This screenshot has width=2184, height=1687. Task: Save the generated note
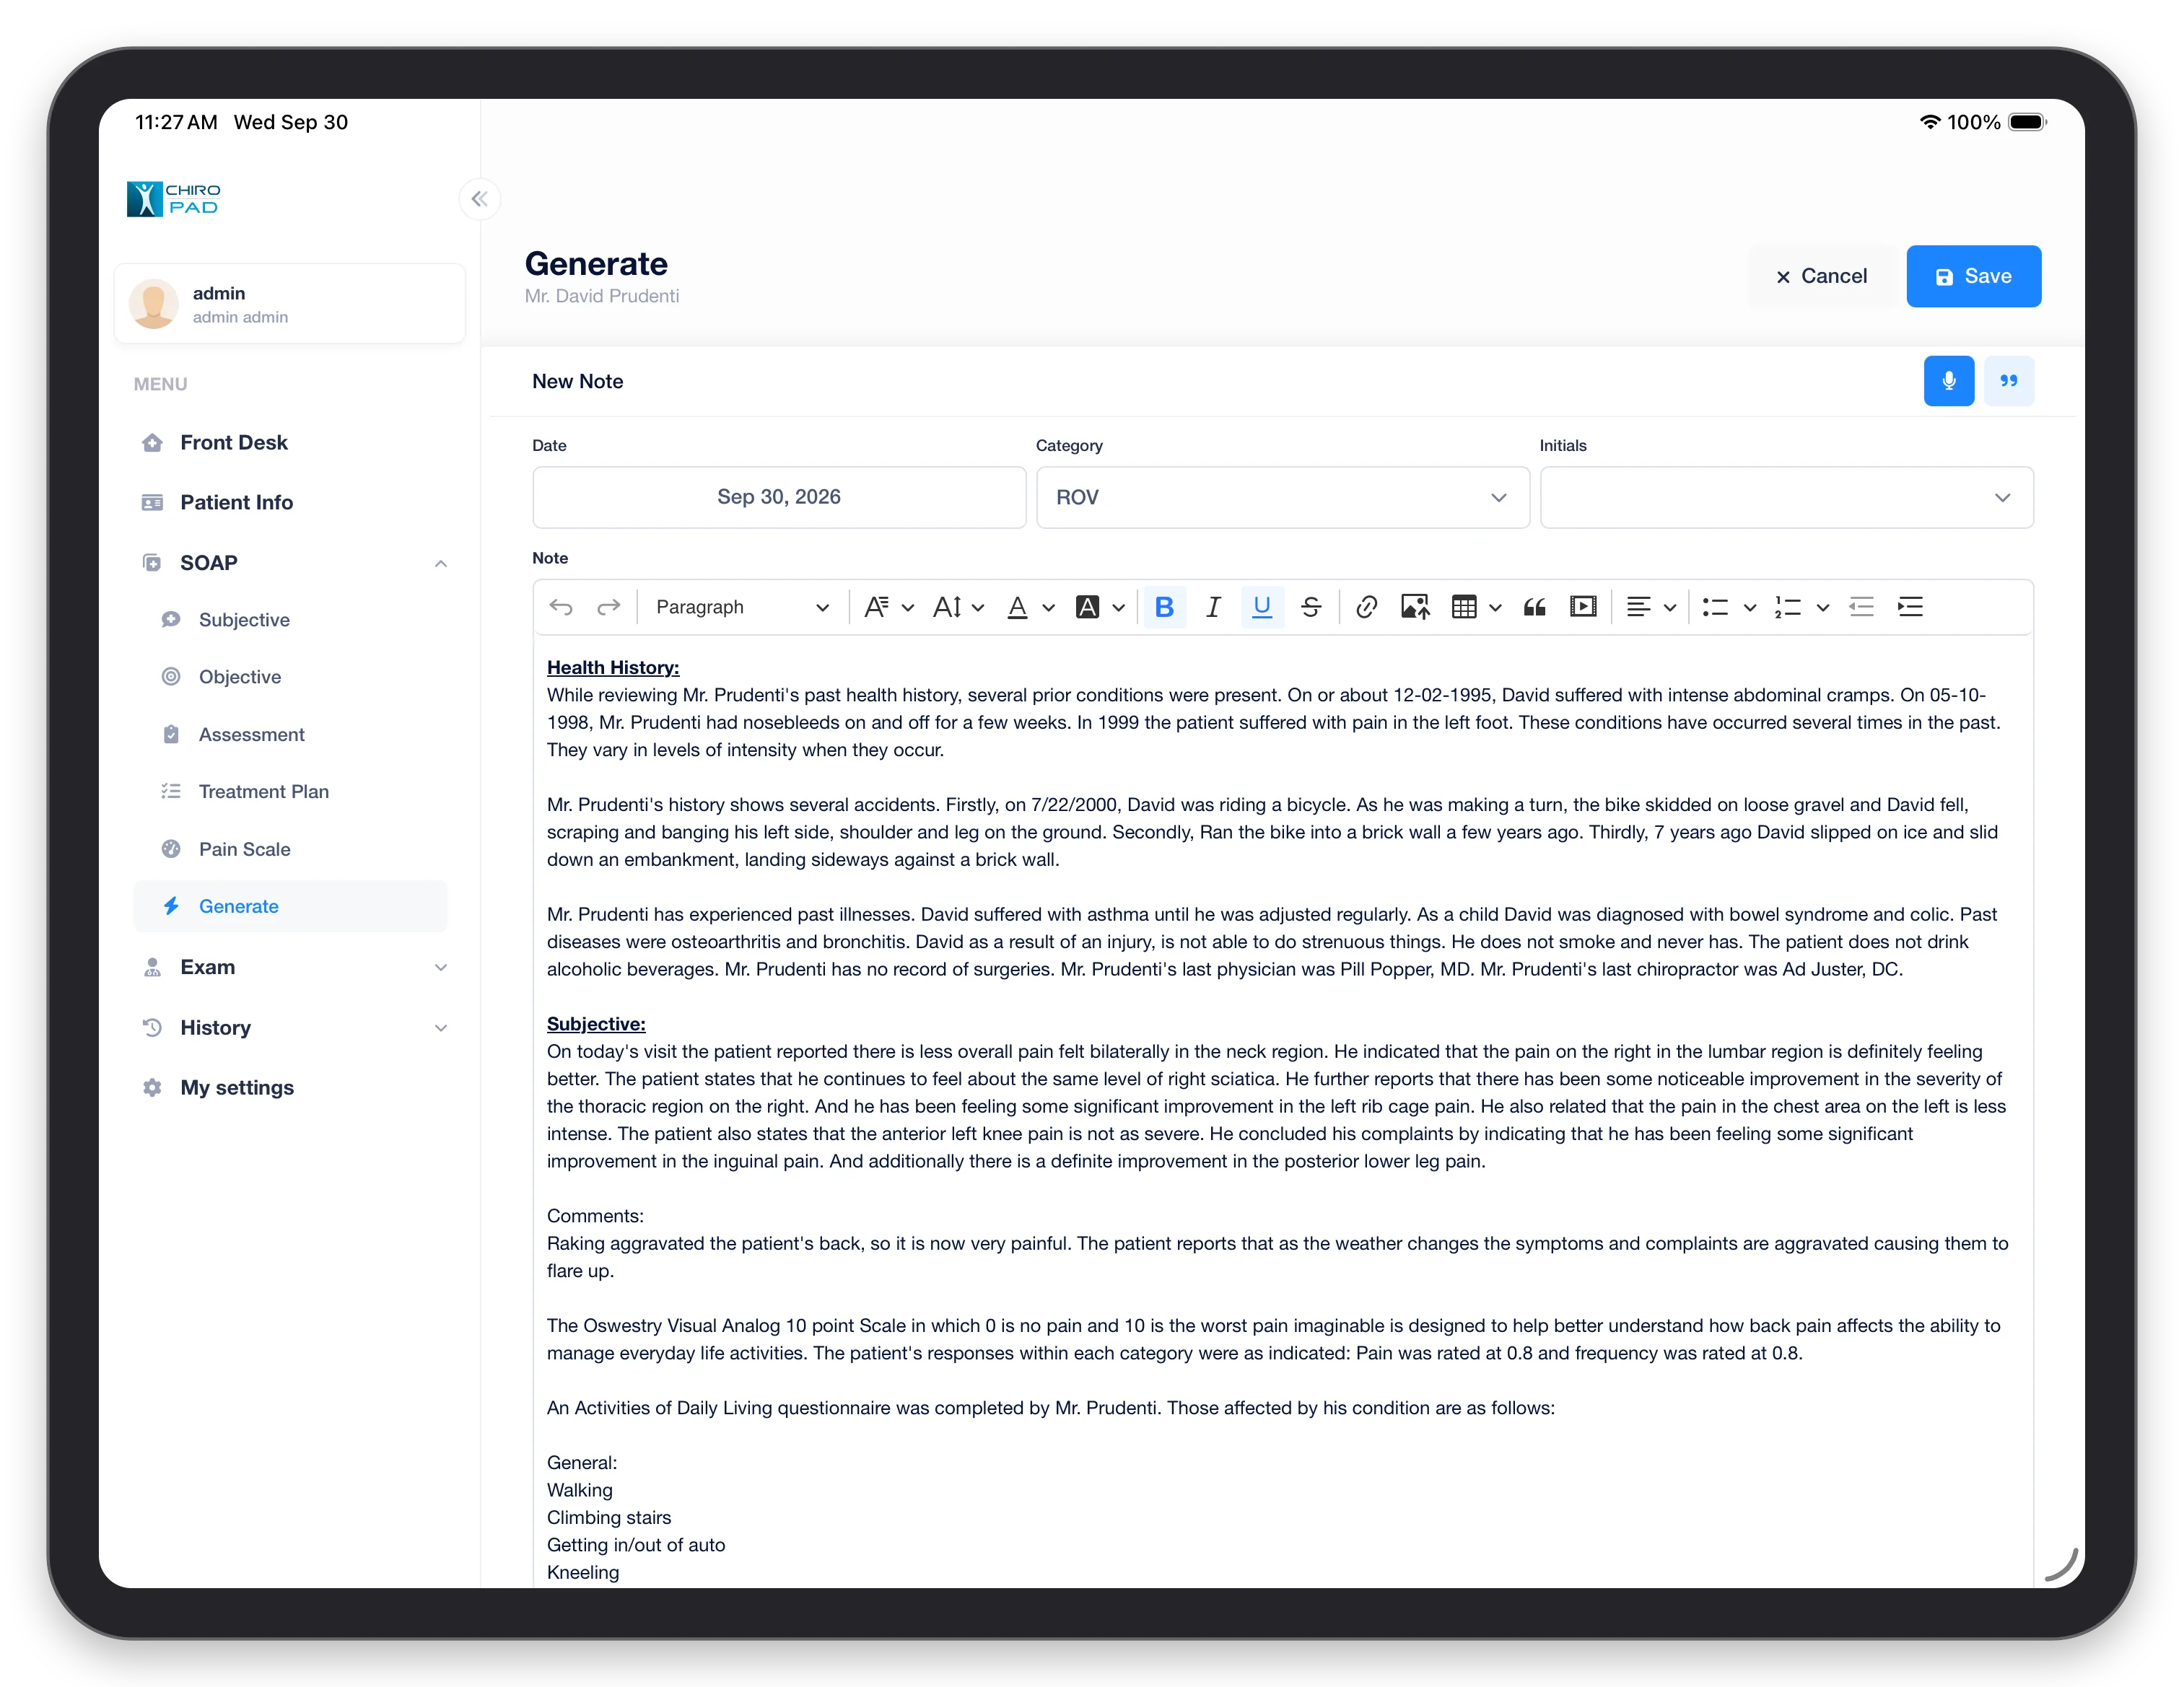[1973, 276]
